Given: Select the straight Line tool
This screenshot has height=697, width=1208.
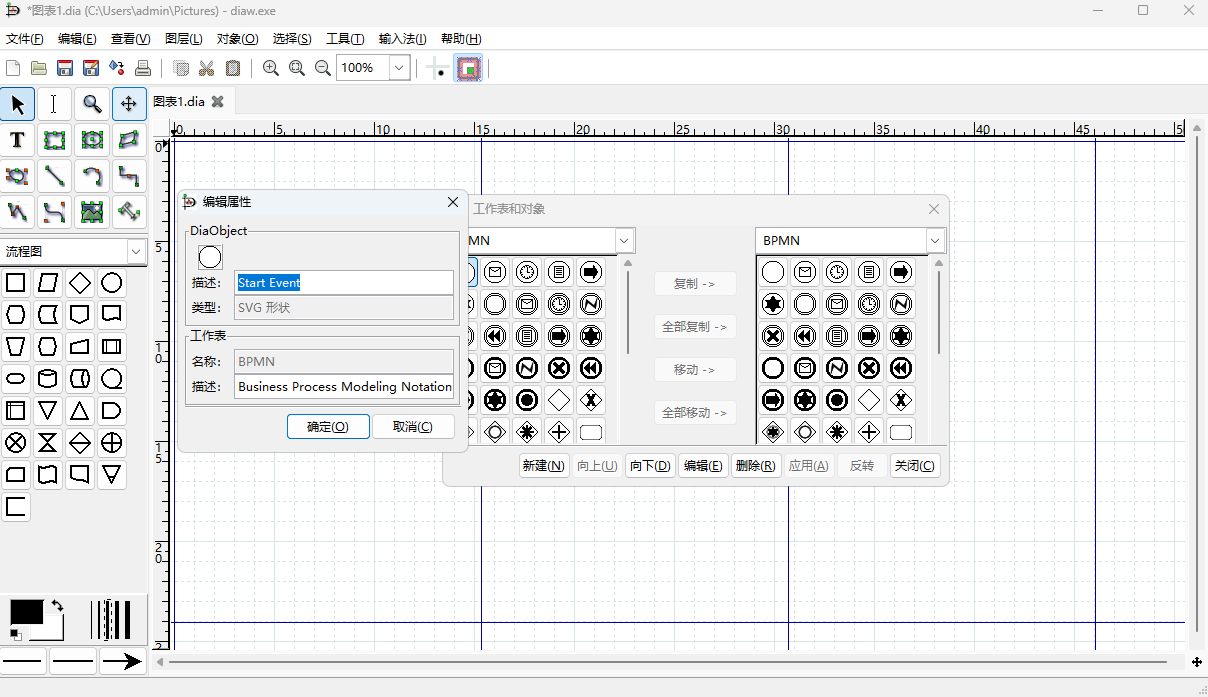Looking at the screenshot, I should [x=54, y=176].
